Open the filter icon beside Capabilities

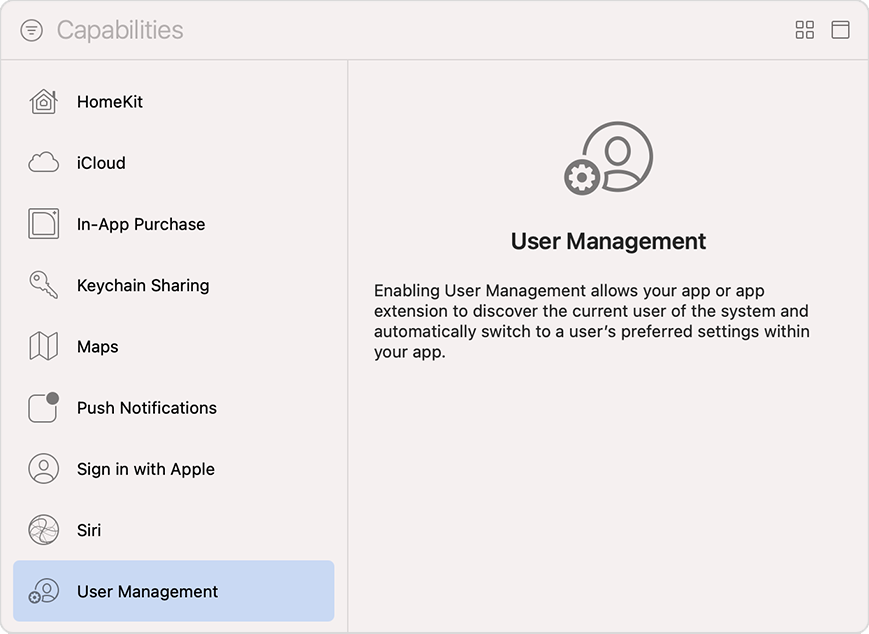[31, 30]
